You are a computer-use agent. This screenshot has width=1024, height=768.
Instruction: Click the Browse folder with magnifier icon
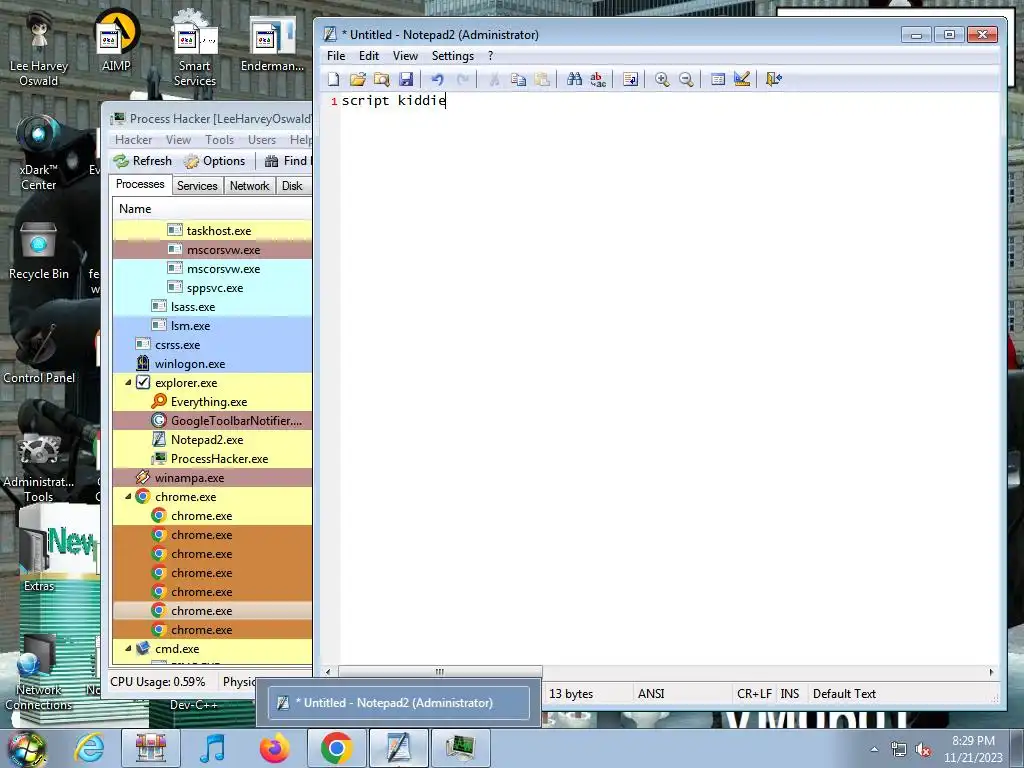(382, 80)
